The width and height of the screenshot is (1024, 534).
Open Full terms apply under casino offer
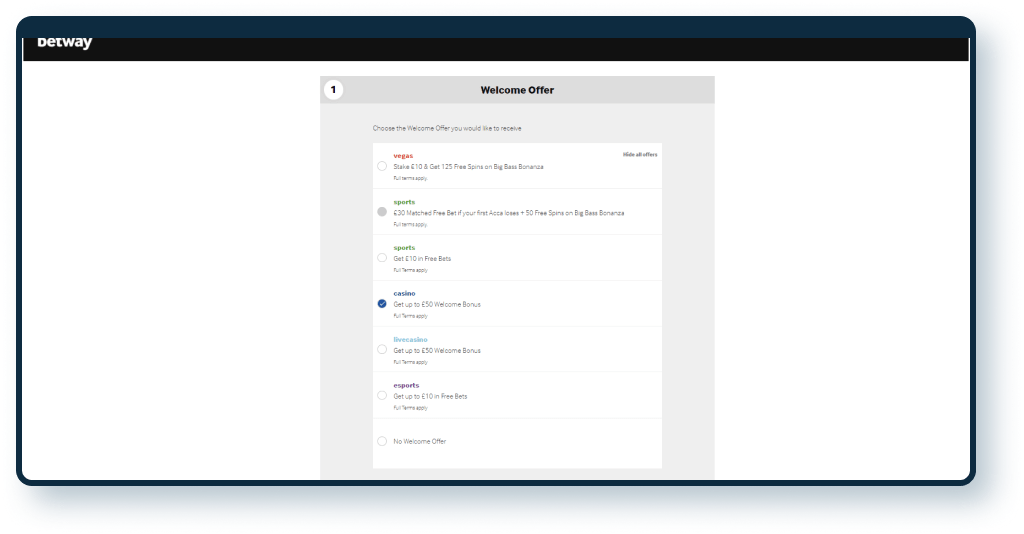pyautogui.click(x=410, y=316)
